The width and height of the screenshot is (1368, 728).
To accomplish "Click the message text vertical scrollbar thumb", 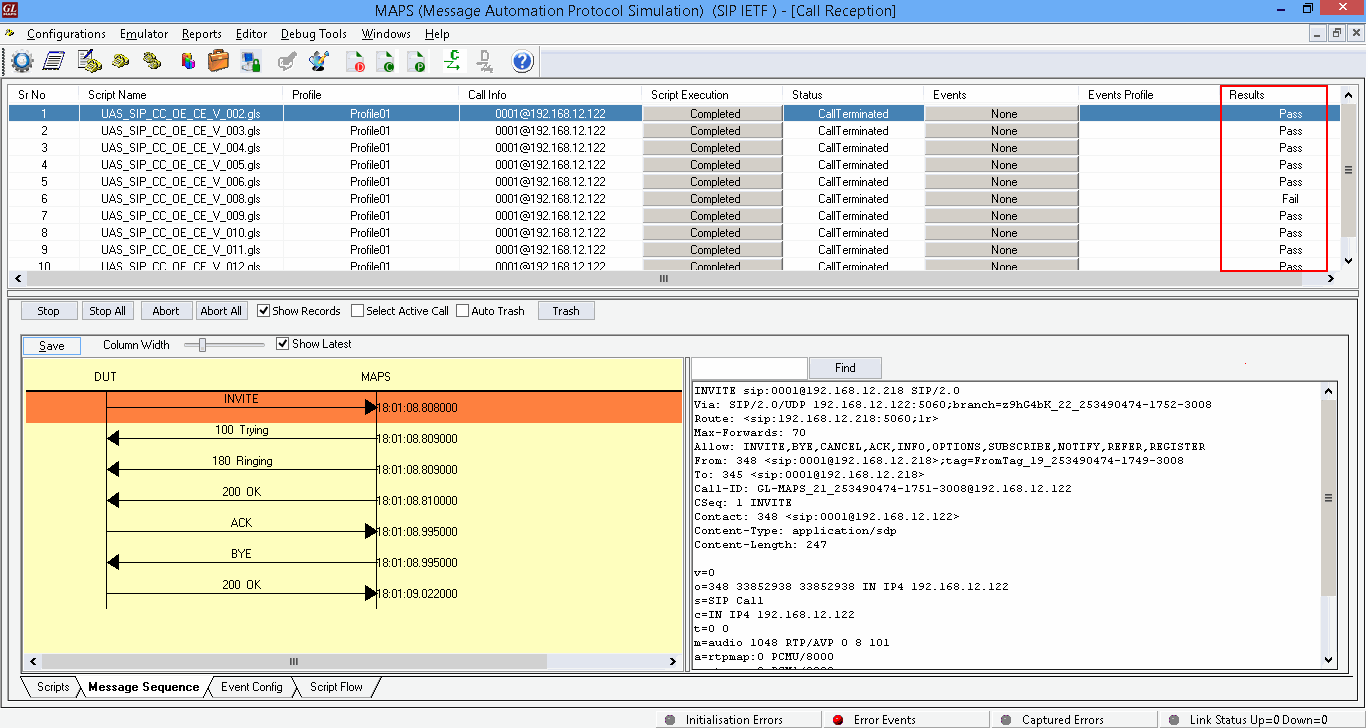I will point(1329,497).
